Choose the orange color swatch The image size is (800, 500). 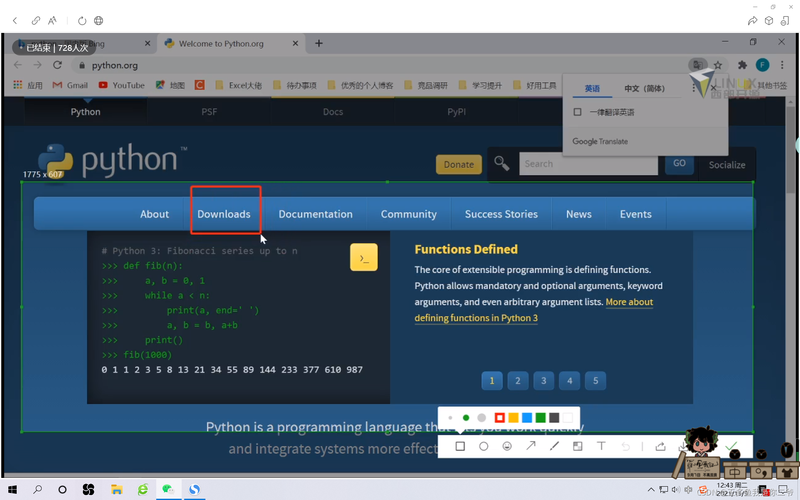514,418
